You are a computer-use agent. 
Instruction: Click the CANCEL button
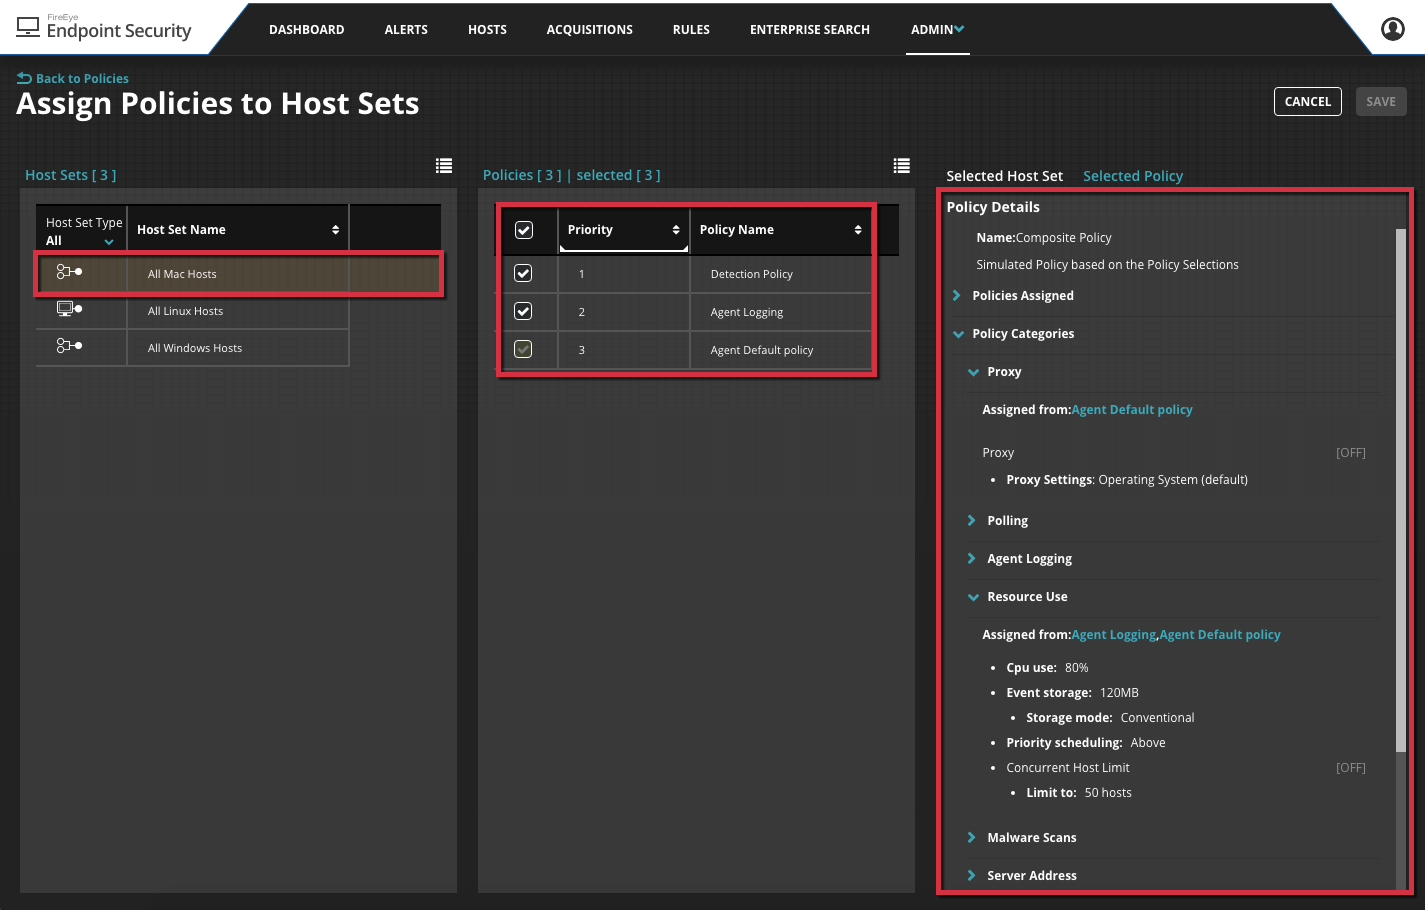coord(1307,102)
